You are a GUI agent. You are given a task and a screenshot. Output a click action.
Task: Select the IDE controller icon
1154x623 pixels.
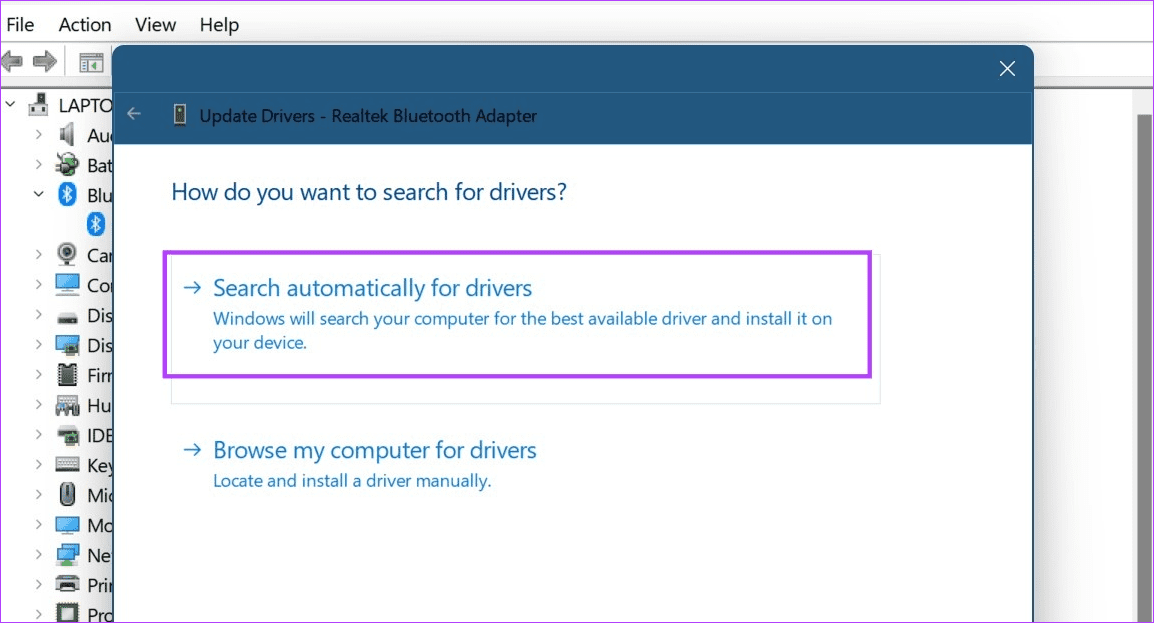click(x=67, y=435)
